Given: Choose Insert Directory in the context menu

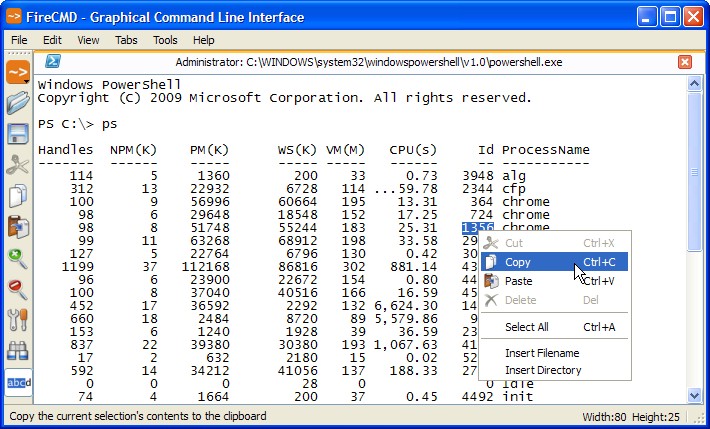Looking at the screenshot, I should point(554,370).
